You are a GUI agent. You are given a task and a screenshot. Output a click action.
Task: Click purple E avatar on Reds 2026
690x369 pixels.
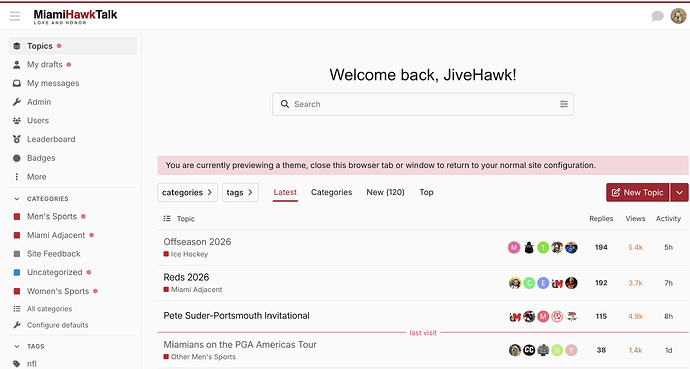(543, 283)
